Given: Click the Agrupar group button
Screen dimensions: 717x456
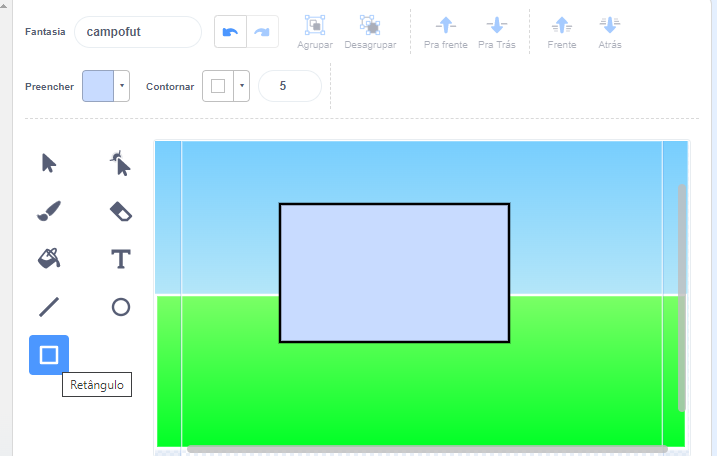Looking at the screenshot, I should pos(316,32).
